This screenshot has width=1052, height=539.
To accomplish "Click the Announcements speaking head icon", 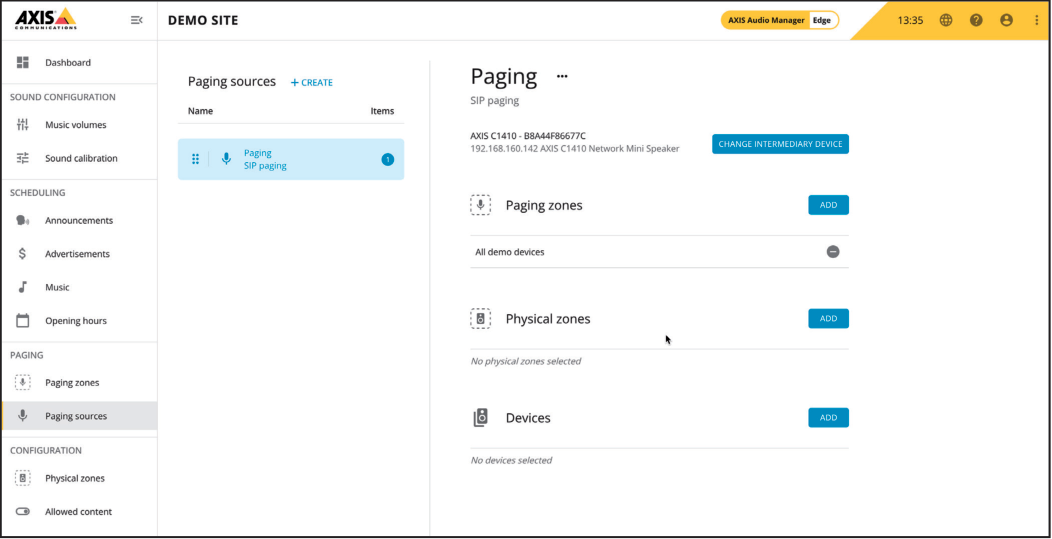I will pos(23,220).
